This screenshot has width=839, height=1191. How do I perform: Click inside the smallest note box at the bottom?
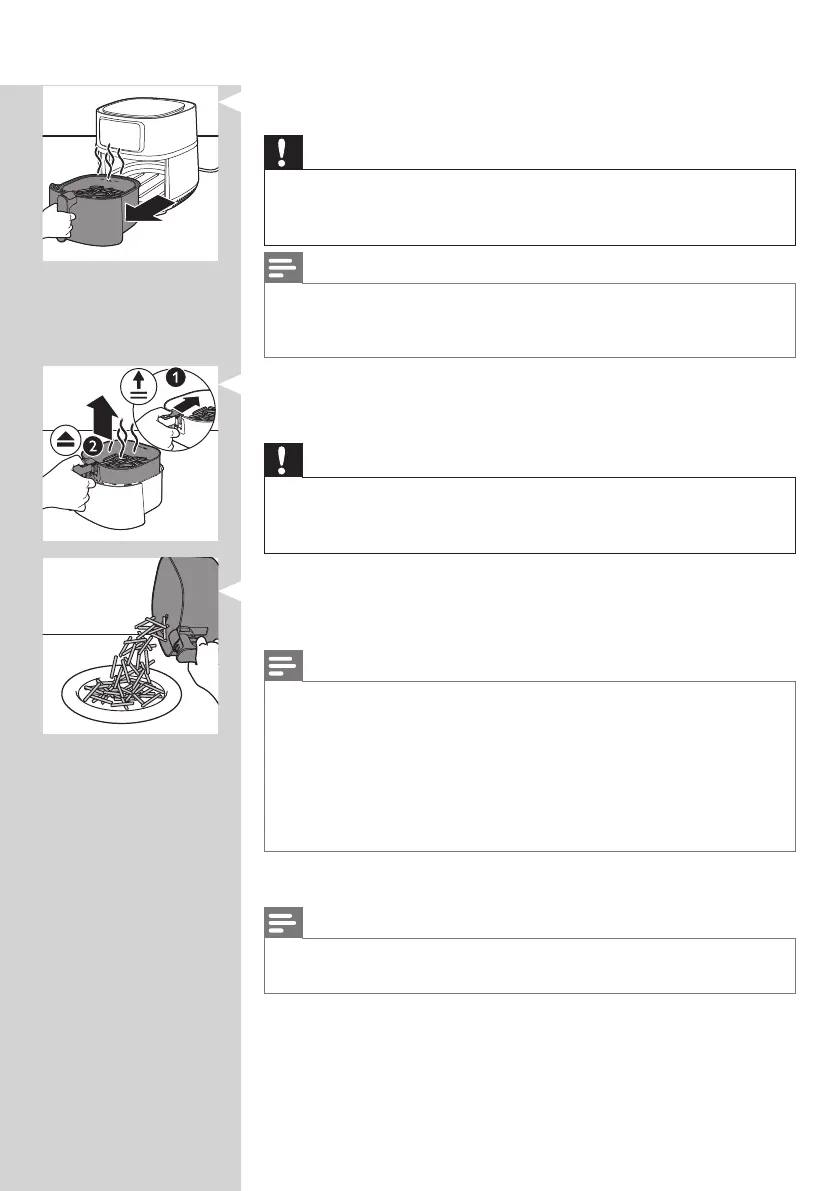tap(529, 965)
